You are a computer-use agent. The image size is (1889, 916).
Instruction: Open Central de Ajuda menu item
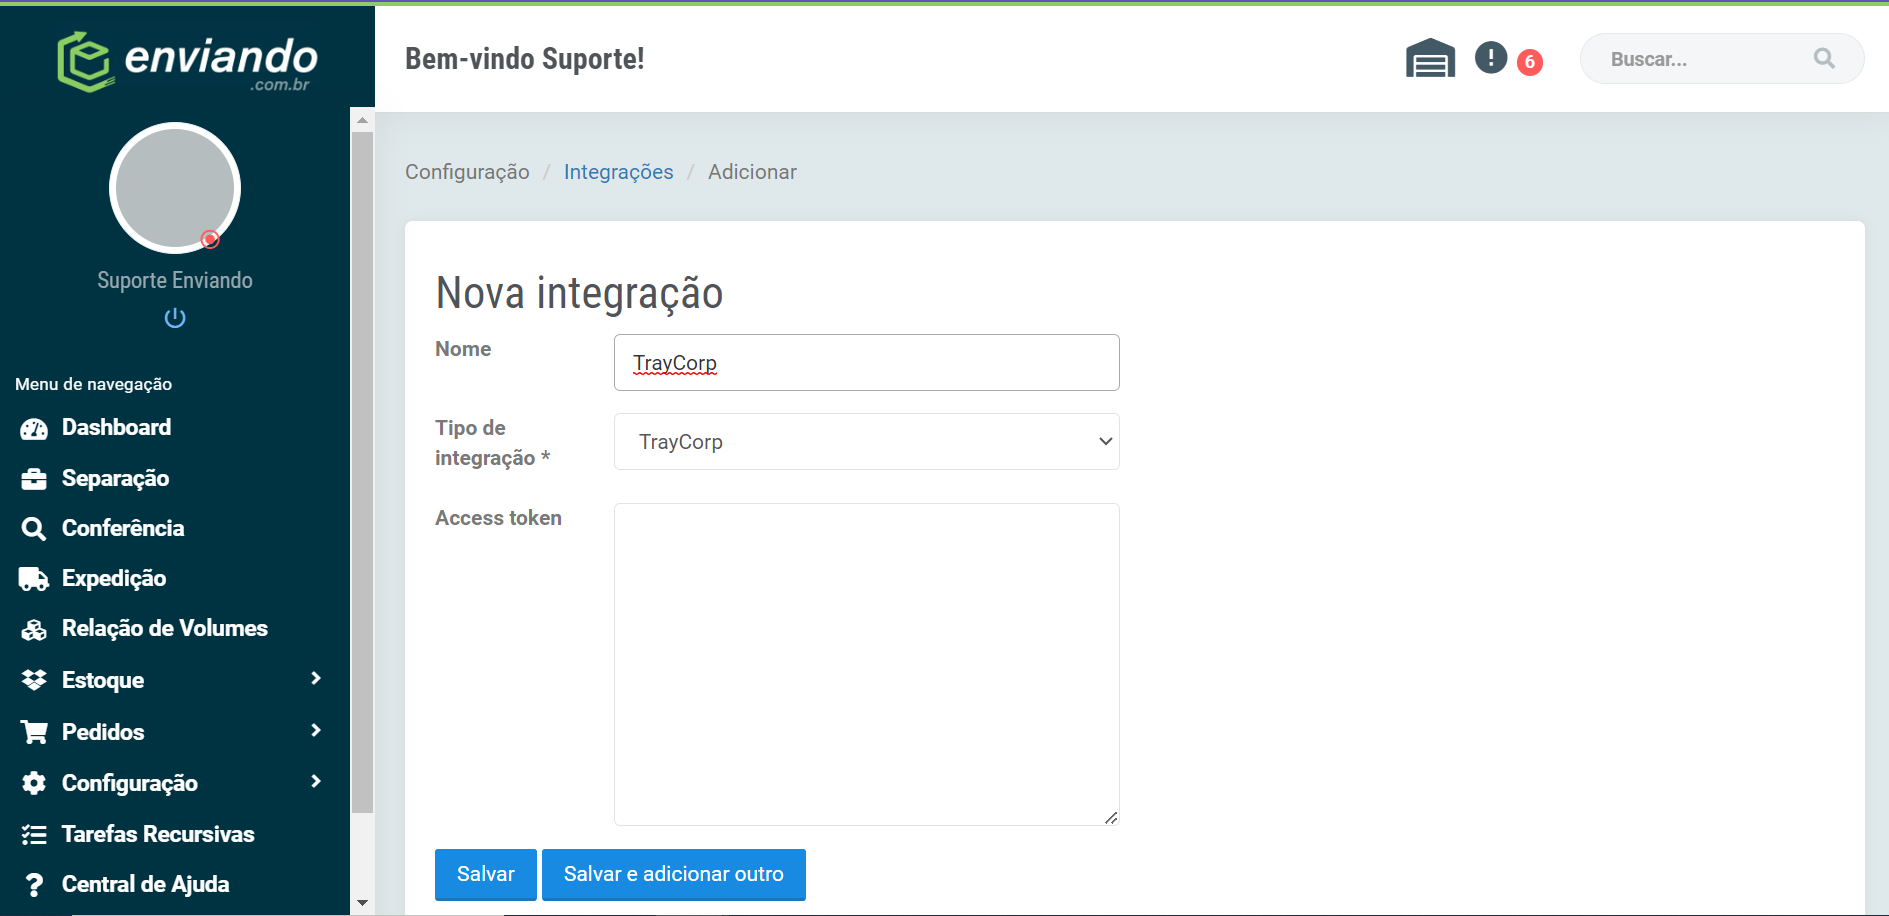(146, 884)
